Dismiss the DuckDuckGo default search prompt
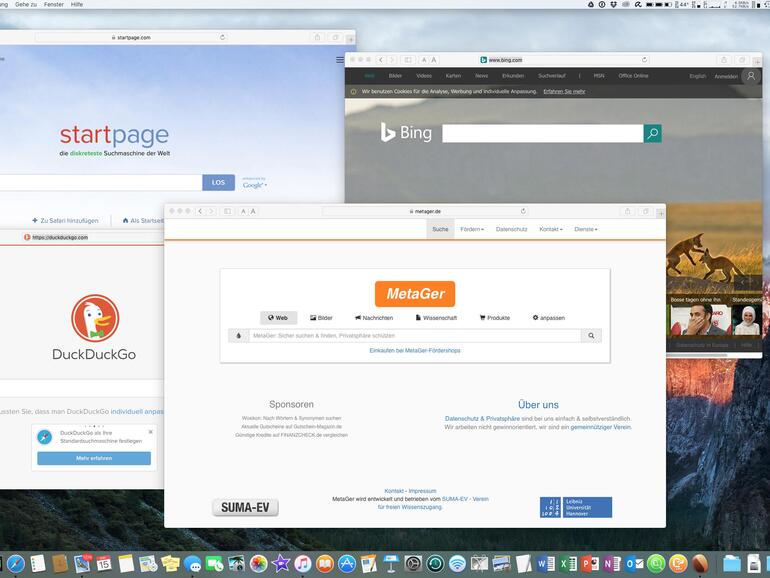This screenshot has height=578, width=770. 151,432
